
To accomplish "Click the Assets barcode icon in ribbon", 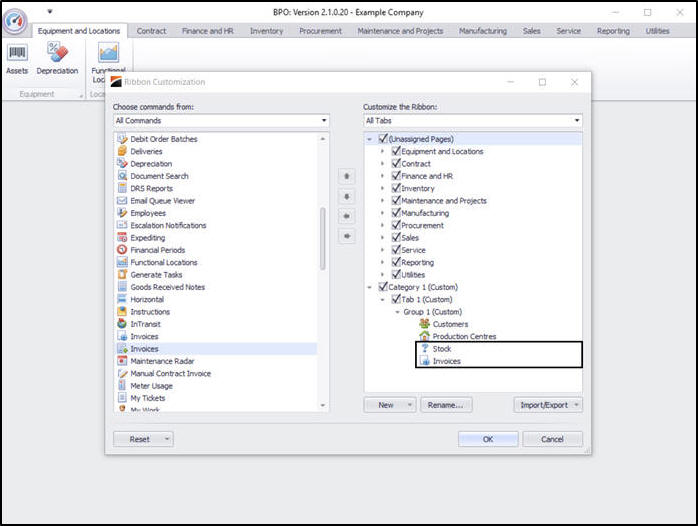I will point(17,53).
